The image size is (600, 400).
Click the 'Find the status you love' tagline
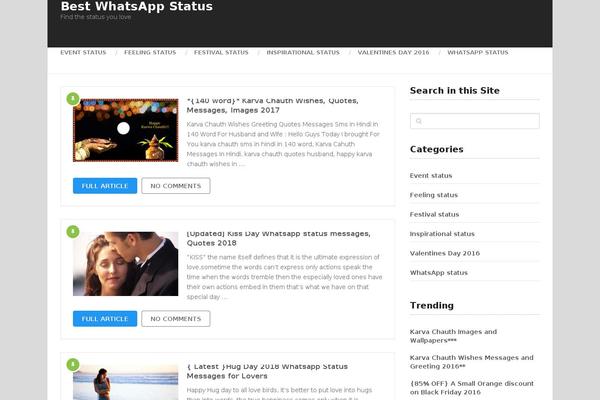pos(96,17)
